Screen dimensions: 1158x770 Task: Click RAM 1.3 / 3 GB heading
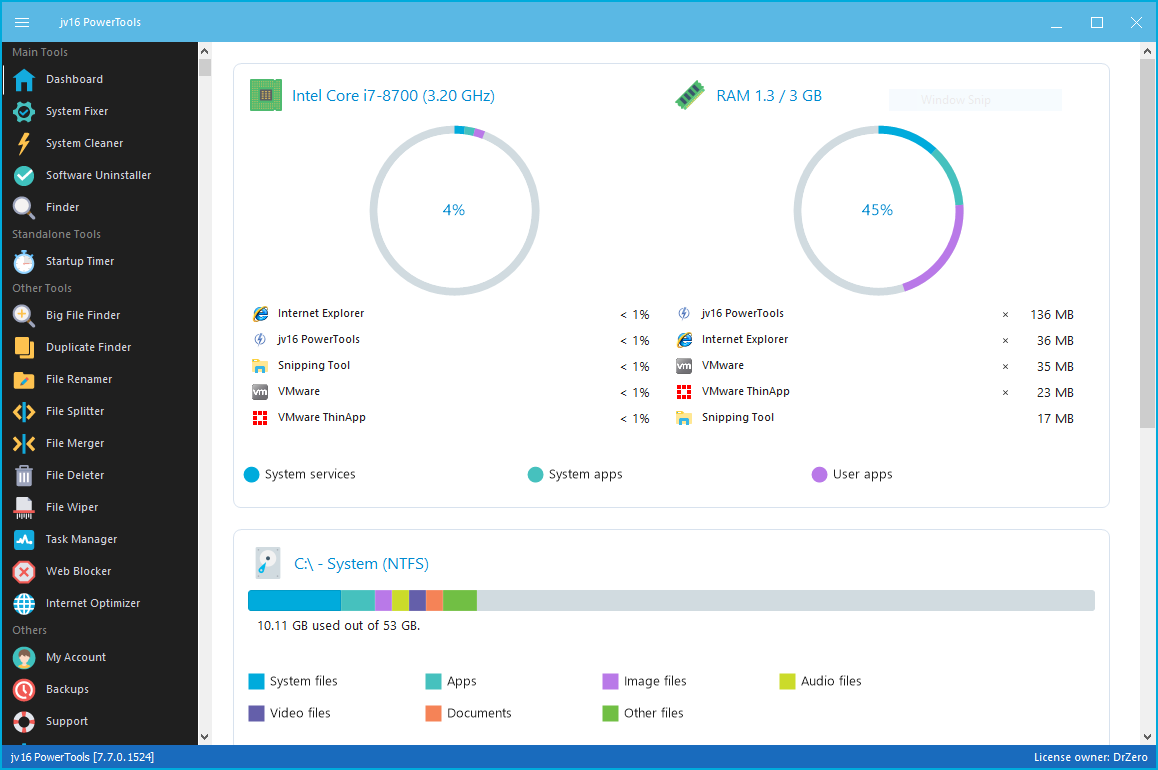click(x=769, y=95)
